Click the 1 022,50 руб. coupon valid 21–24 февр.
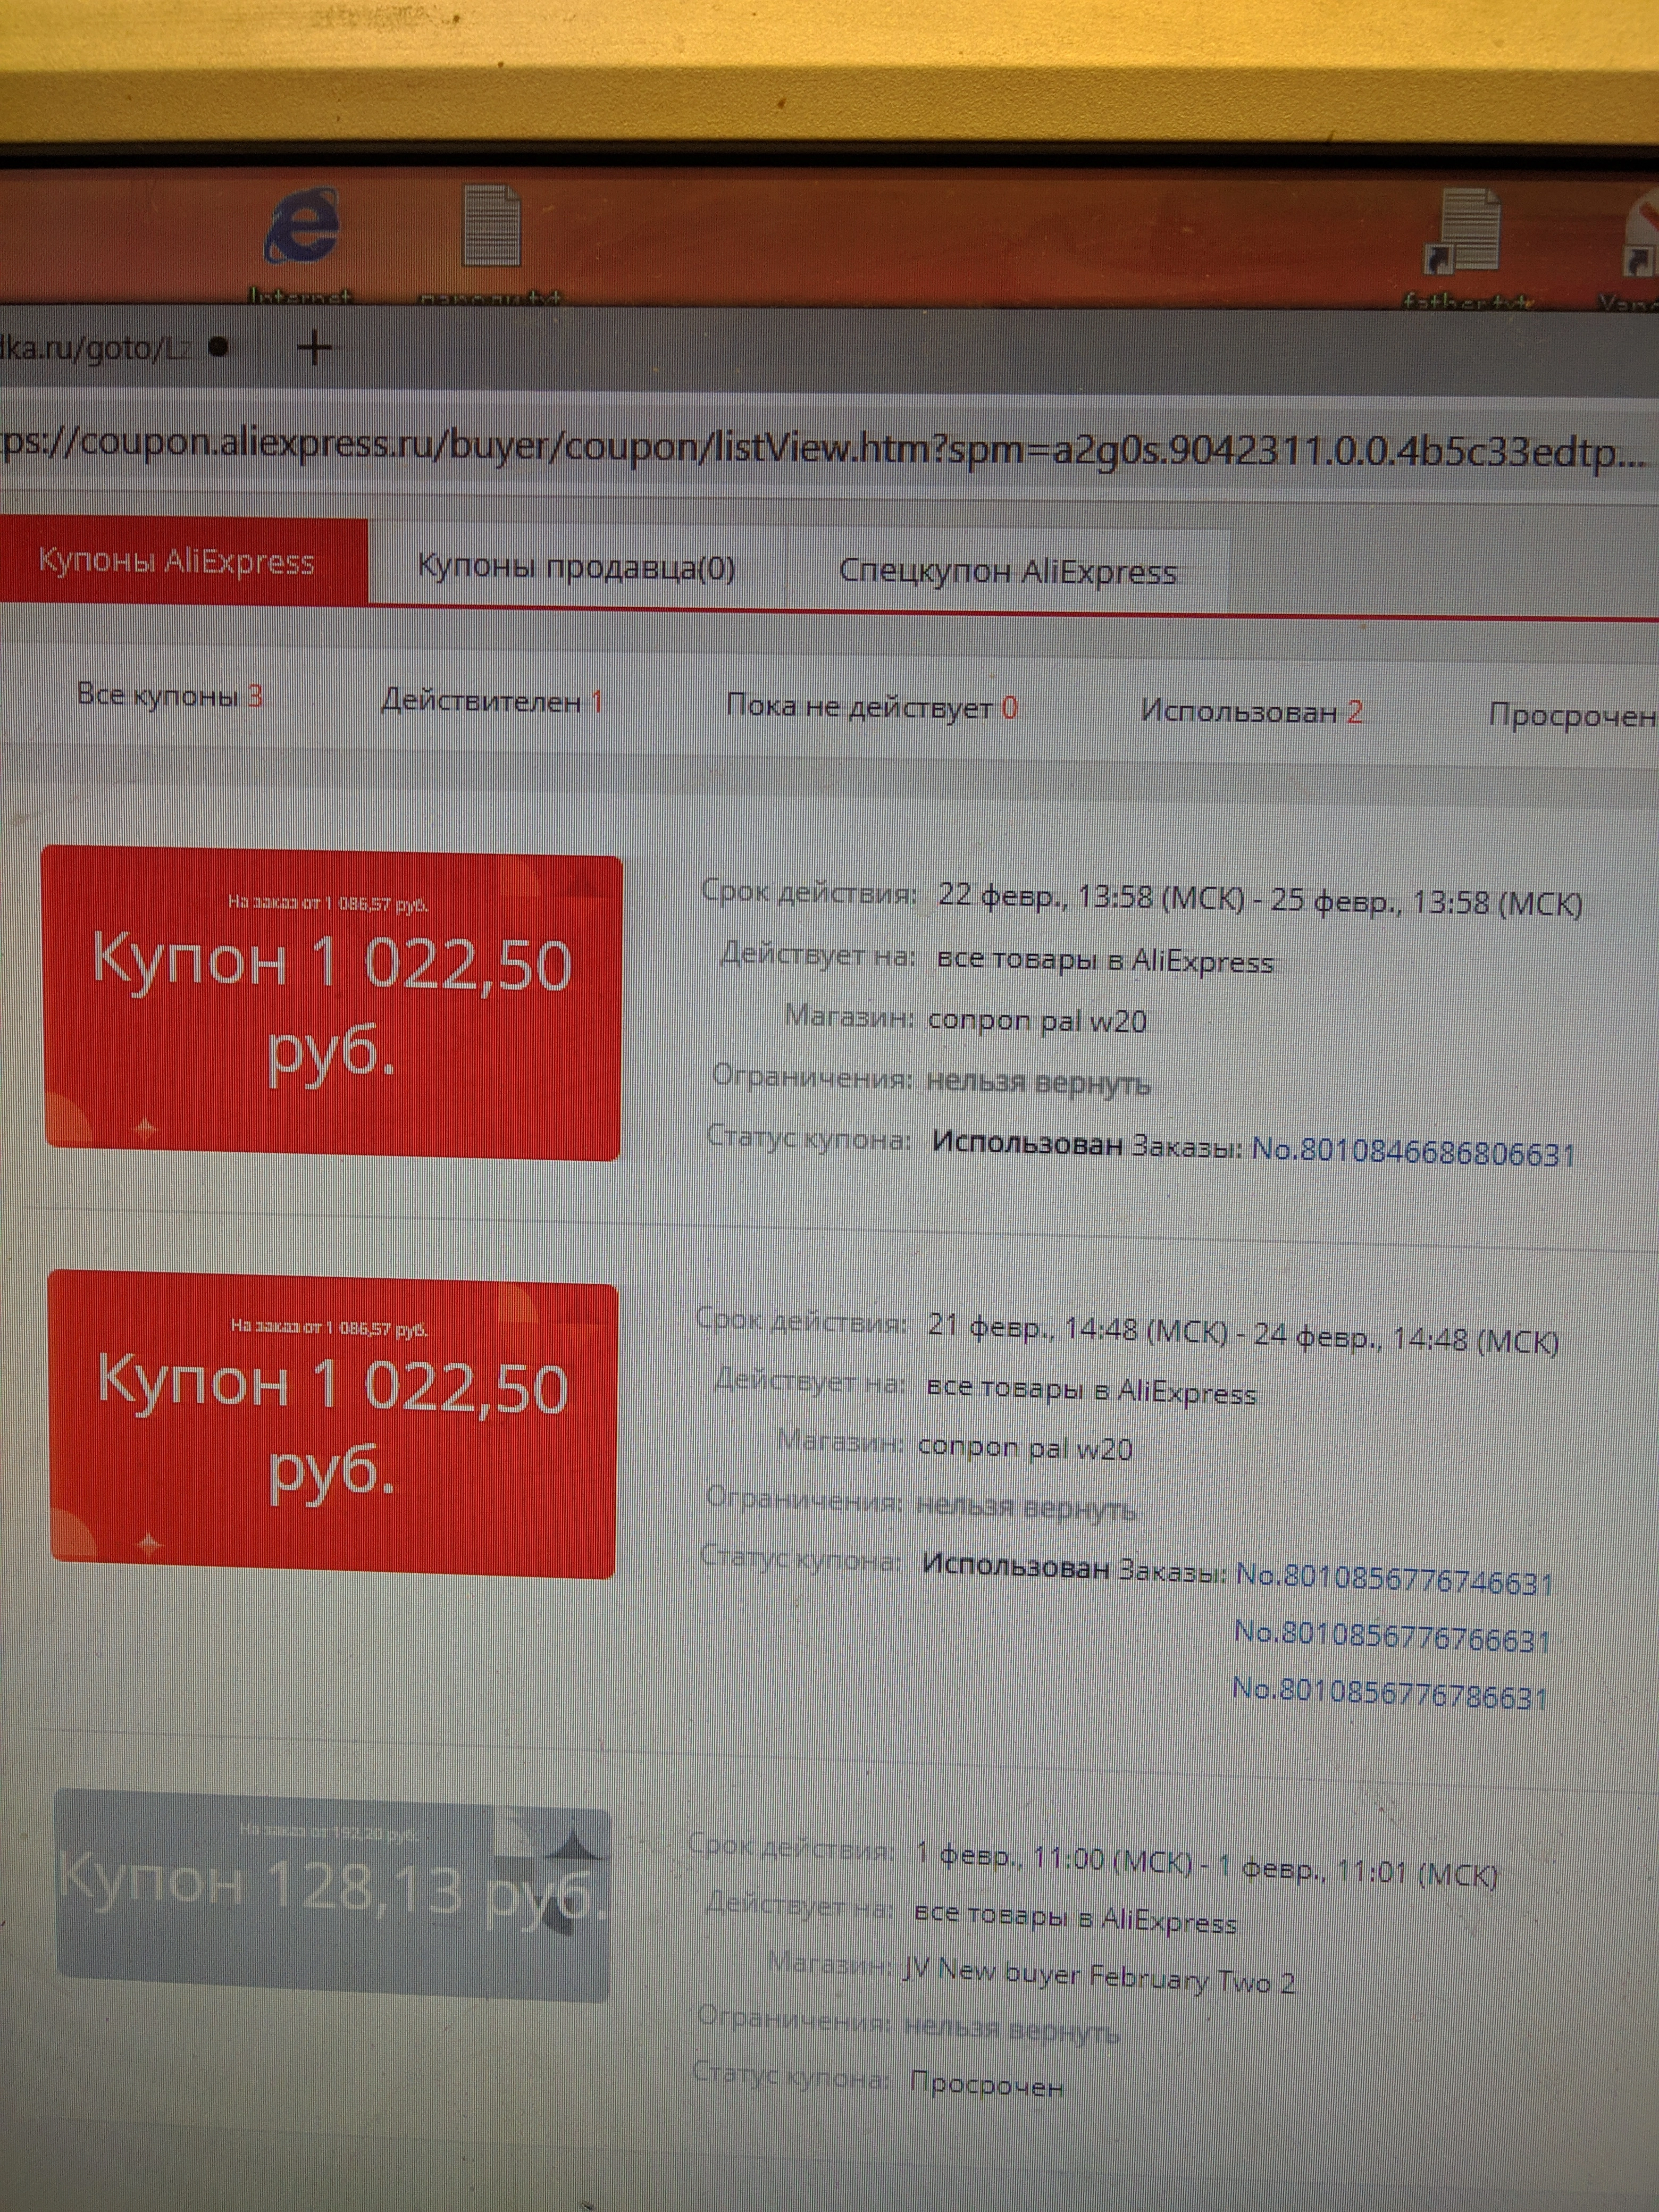This screenshot has width=1659, height=2212. pyautogui.click(x=333, y=1425)
